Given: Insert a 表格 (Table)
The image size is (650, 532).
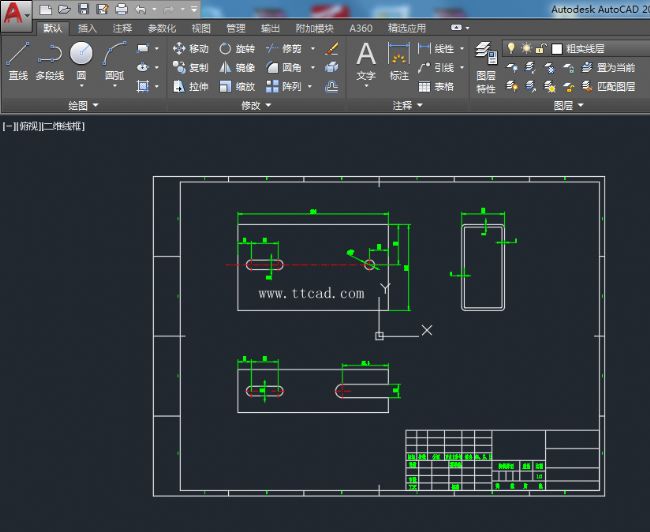Looking at the screenshot, I should pyautogui.click(x=436, y=86).
